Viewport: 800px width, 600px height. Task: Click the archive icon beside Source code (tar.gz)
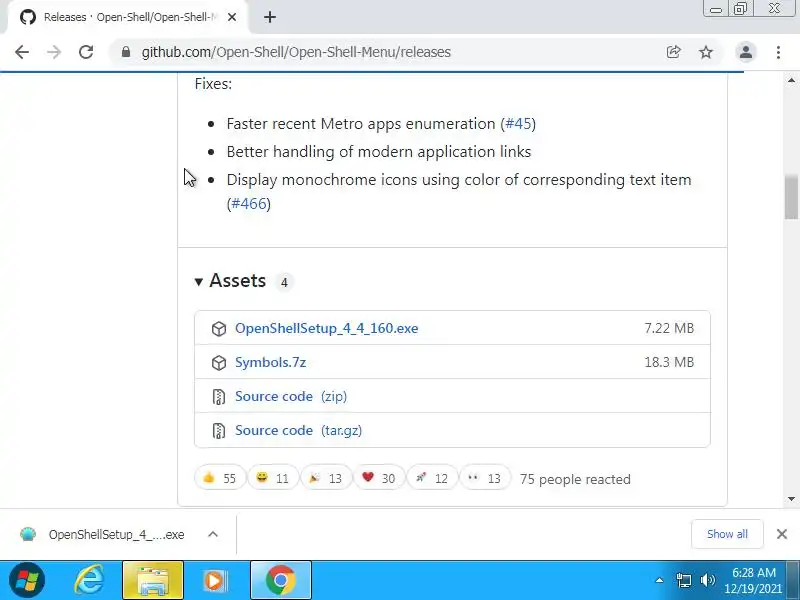click(219, 431)
